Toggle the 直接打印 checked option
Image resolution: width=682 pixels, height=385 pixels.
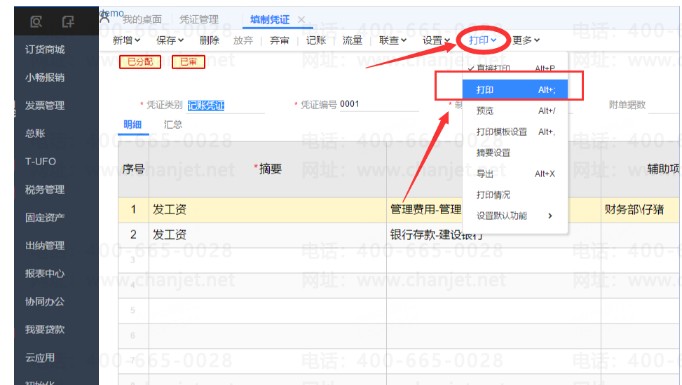[515, 68]
